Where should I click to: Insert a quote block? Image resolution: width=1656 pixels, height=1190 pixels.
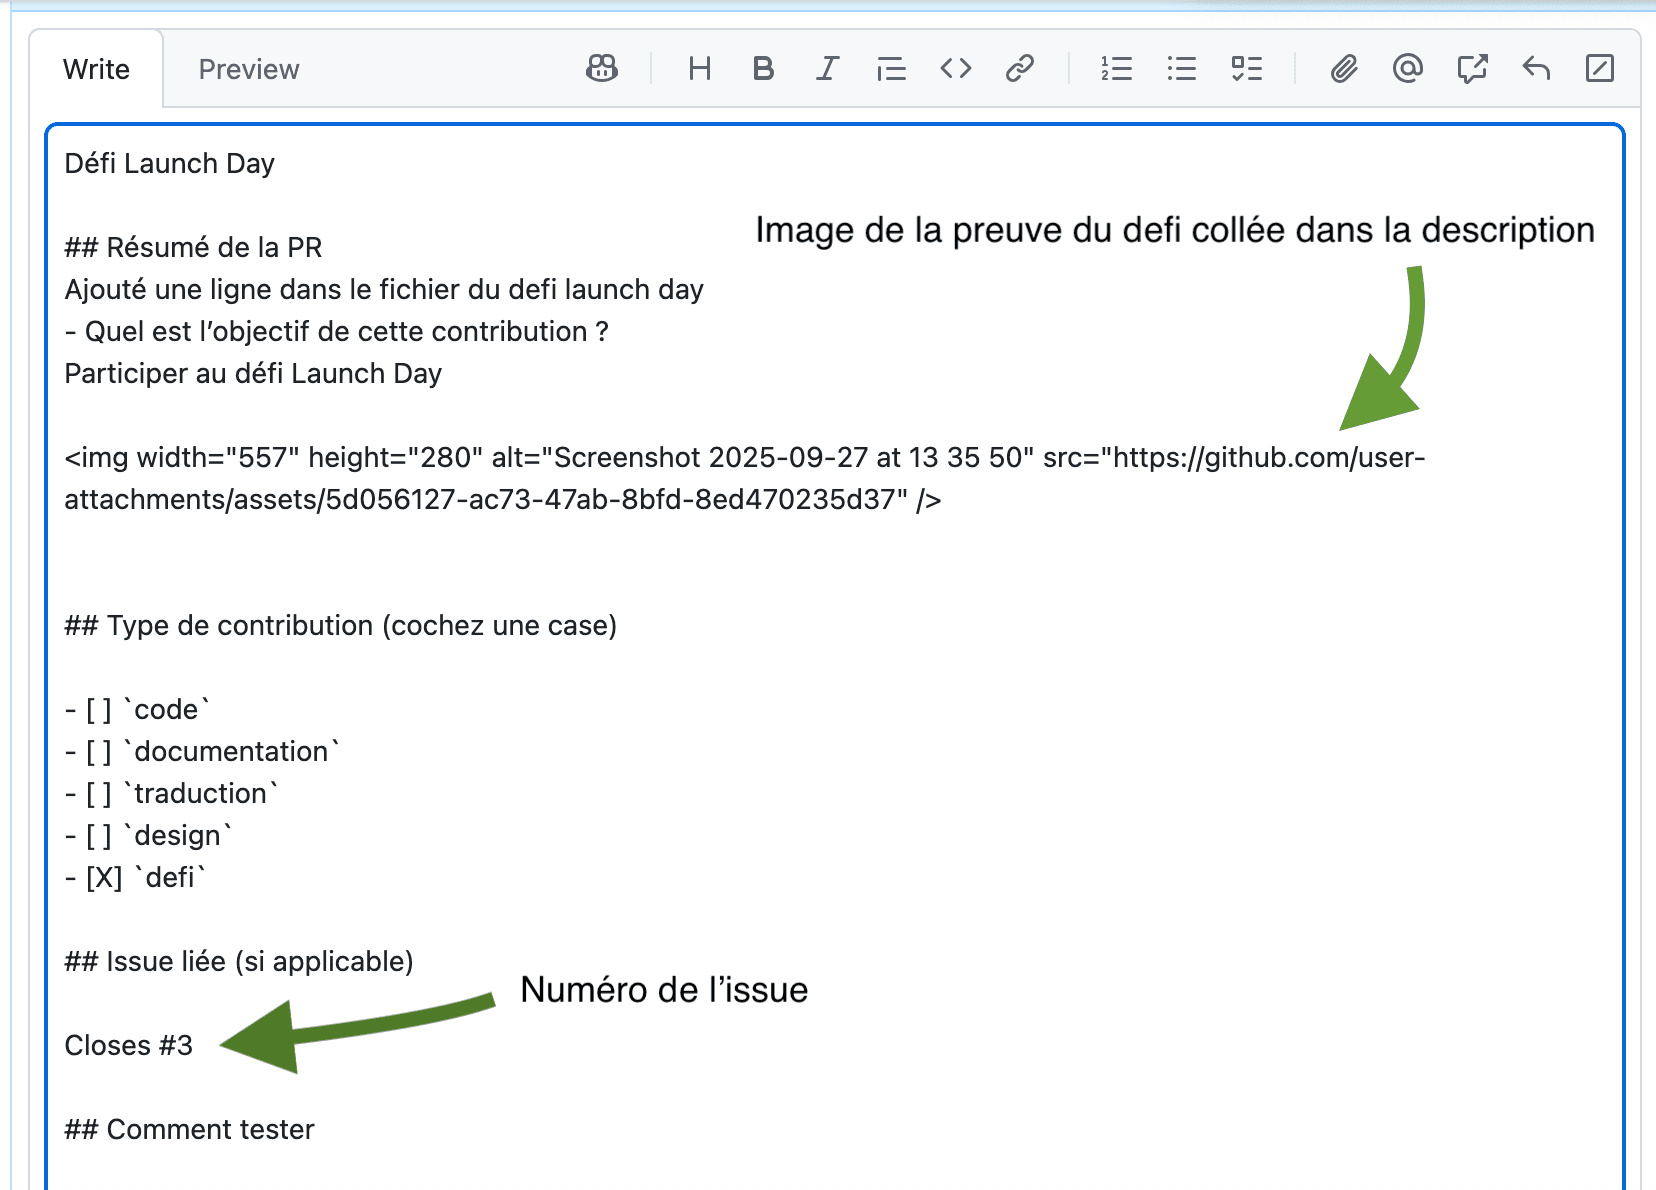click(891, 68)
